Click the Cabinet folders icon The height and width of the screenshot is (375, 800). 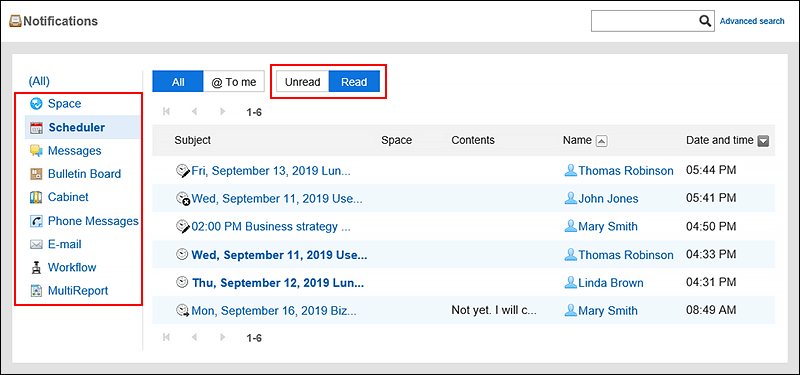click(36, 197)
